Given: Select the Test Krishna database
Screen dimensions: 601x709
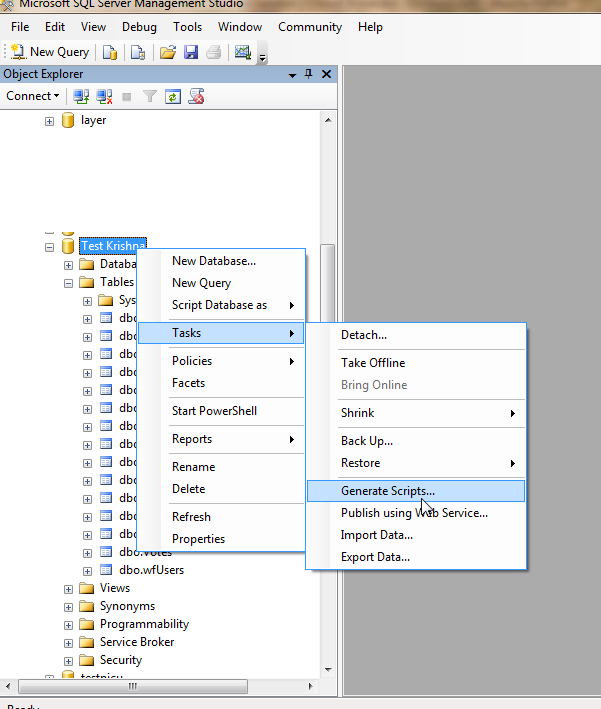Looking at the screenshot, I should [x=113, y=246].
